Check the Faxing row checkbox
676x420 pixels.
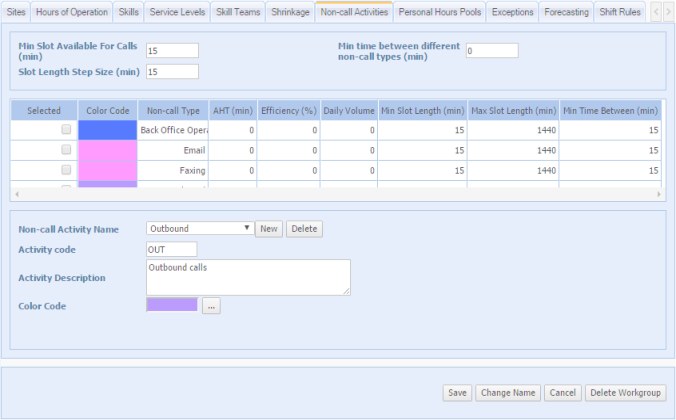pos(66,169)
